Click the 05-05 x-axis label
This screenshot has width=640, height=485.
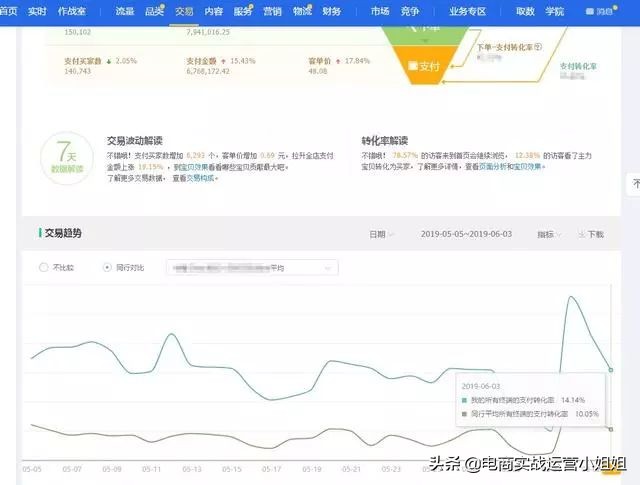click(x=32, y=469)
